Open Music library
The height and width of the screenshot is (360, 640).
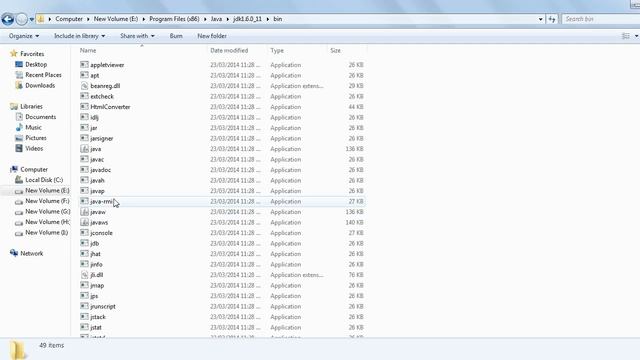tap(33, 128)
